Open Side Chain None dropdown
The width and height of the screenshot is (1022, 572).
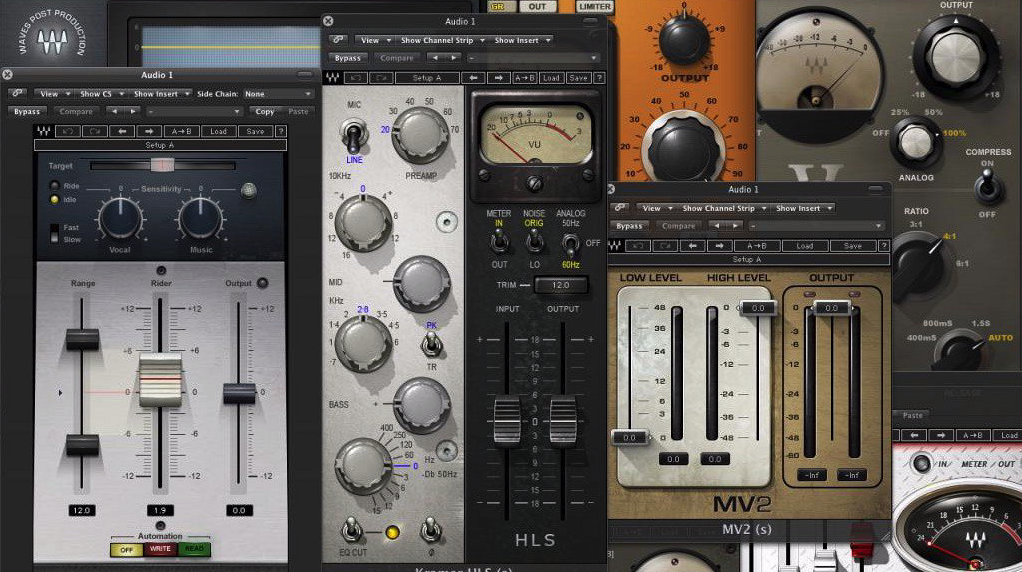click(277, 94)
